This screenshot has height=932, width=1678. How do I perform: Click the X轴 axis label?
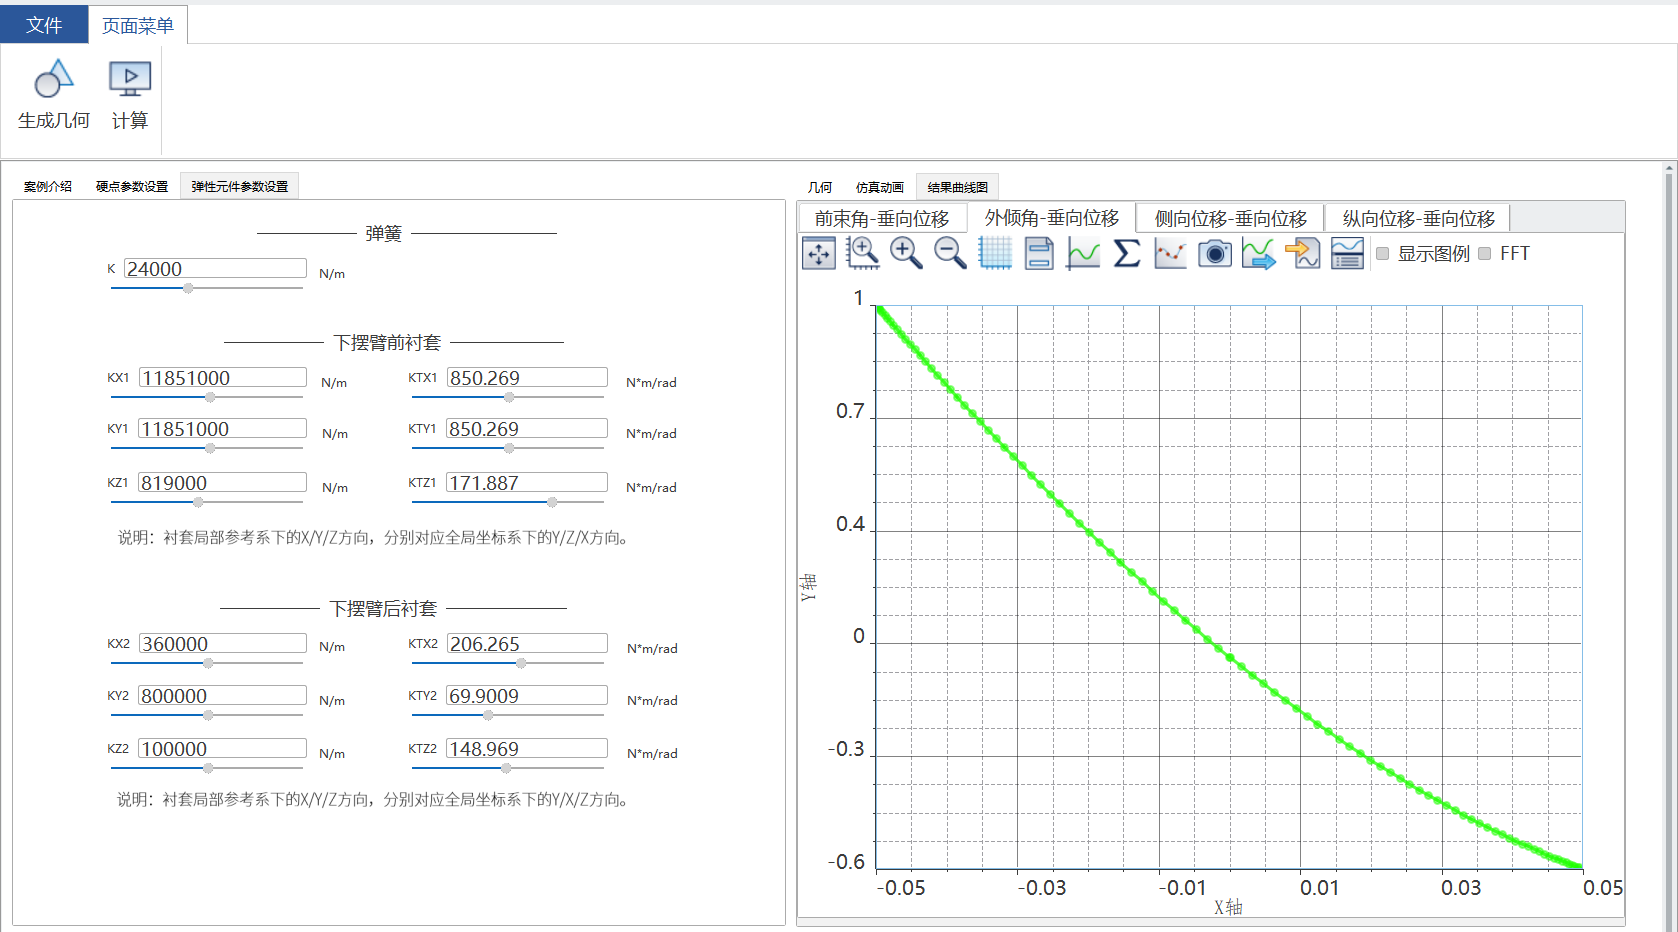click(1228, 907)
